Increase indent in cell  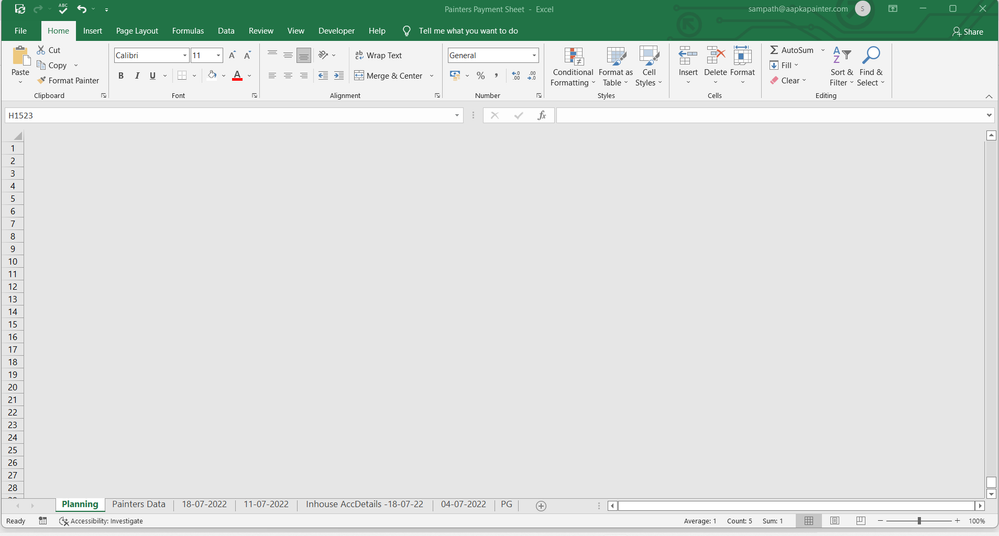(x=339, y=75)
